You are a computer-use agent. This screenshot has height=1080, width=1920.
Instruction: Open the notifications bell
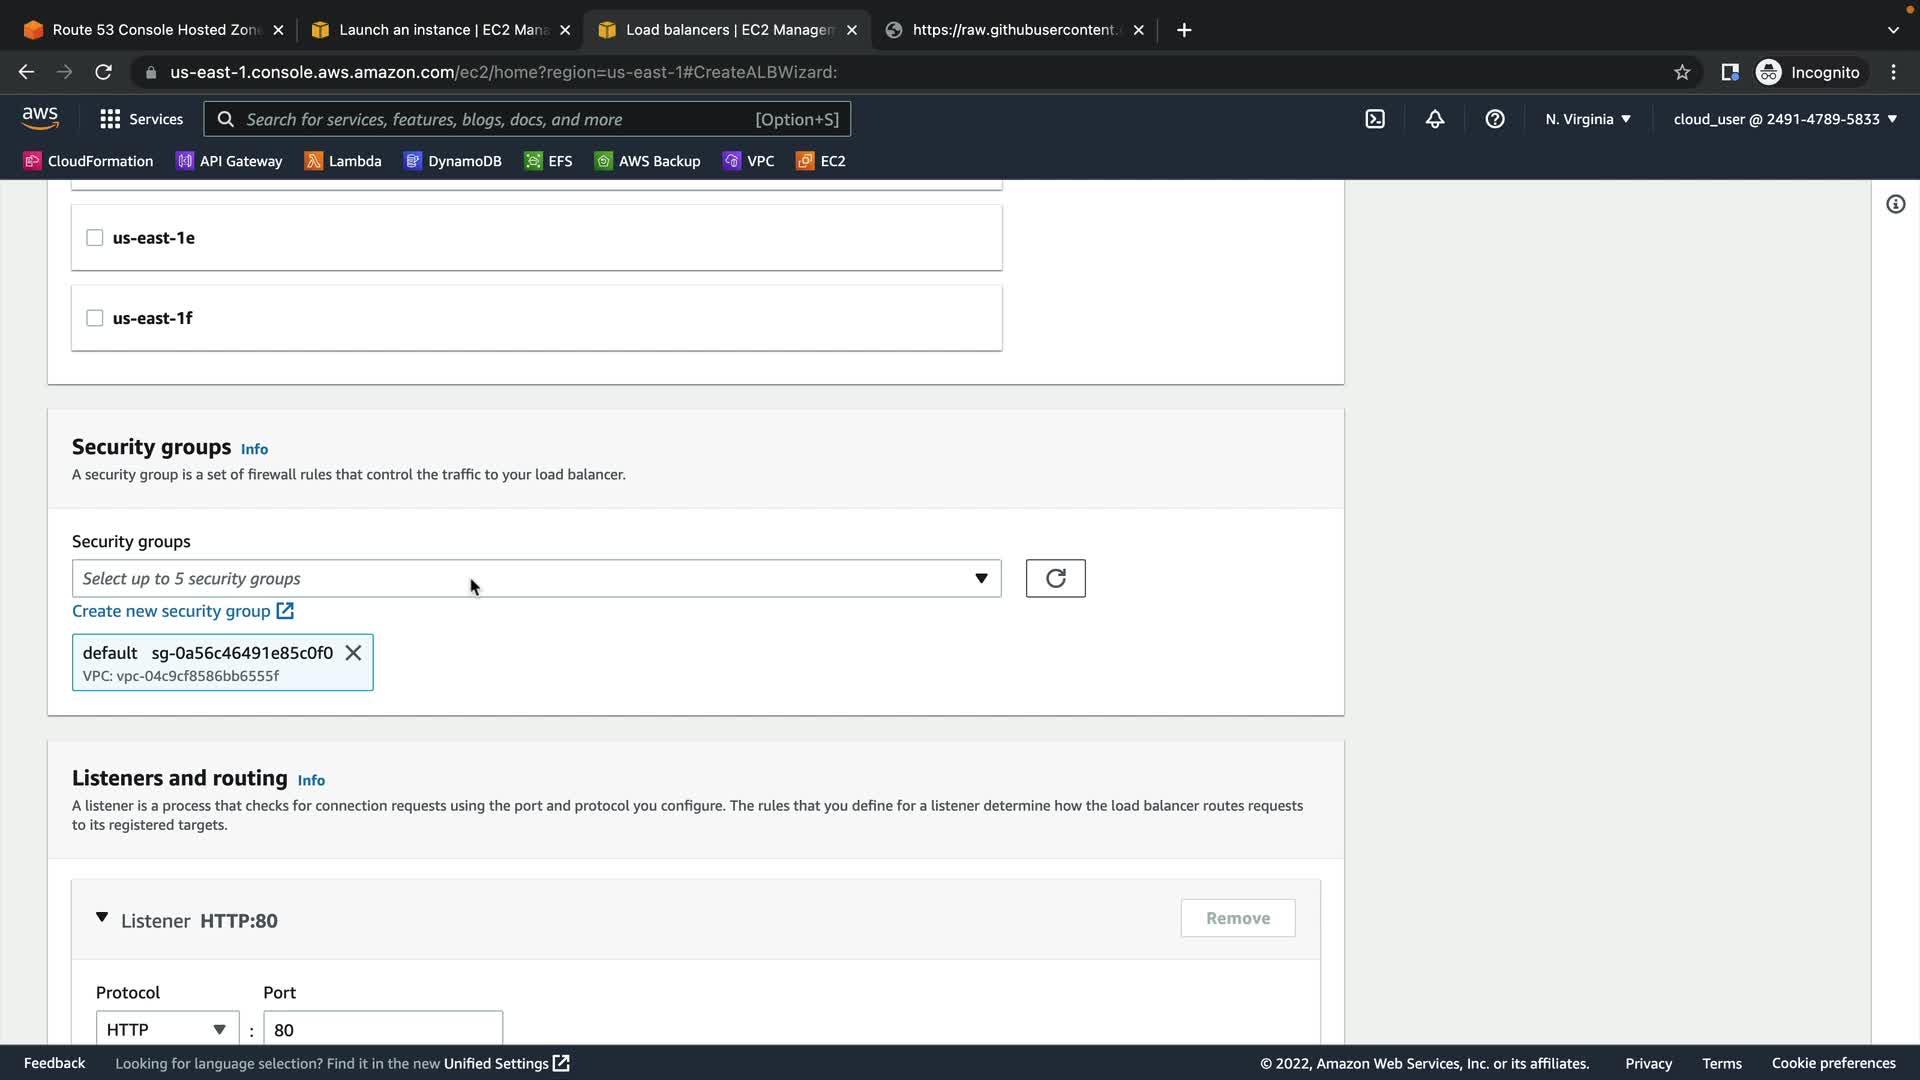click(x=1435, y=119)
